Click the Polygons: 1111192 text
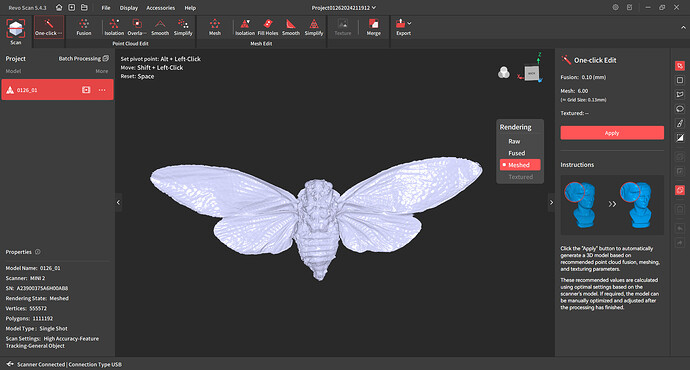This screenshot has width=690, height=370. (x=29, y=319)
